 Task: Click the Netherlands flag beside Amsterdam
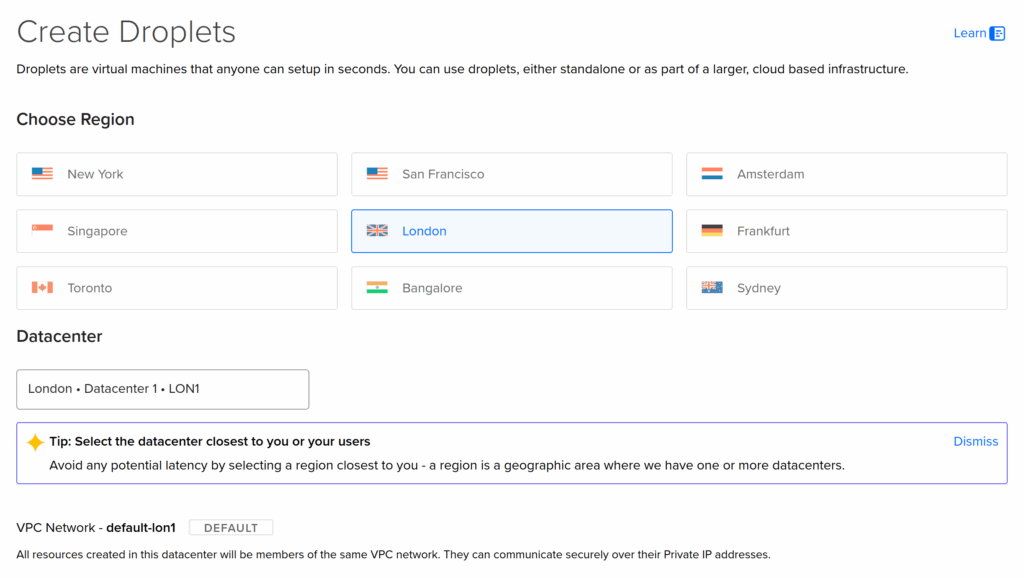tap(712, 174)
